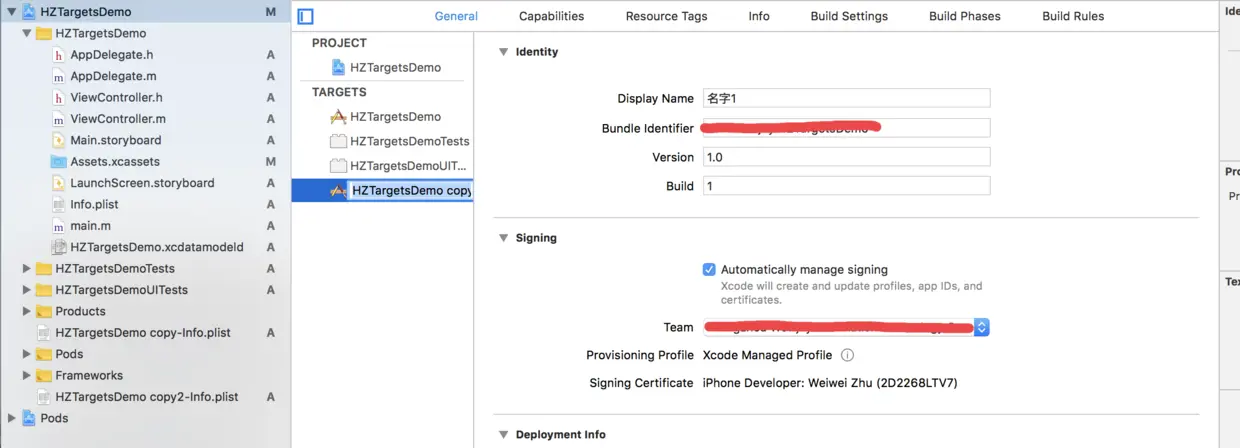Open the Team dropdown selector
The height and width of the screenshot is (448, 1240).
click(x=981, y=327)
